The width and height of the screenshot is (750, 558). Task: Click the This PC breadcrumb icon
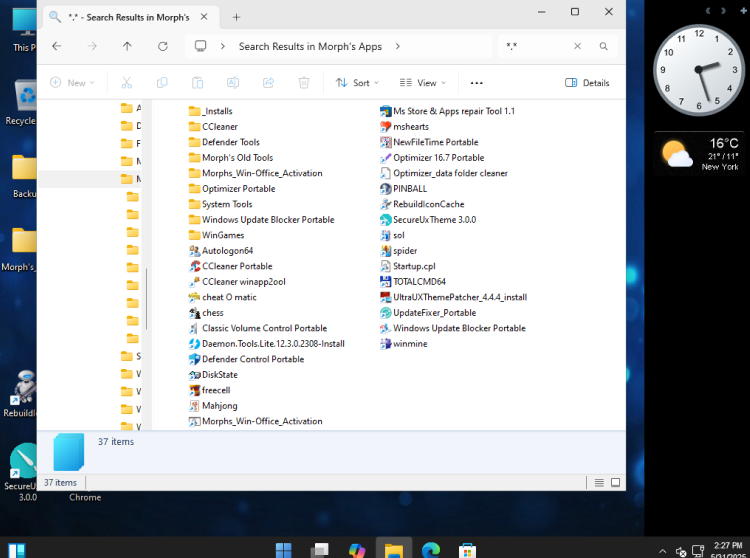(x=200, y=46)
